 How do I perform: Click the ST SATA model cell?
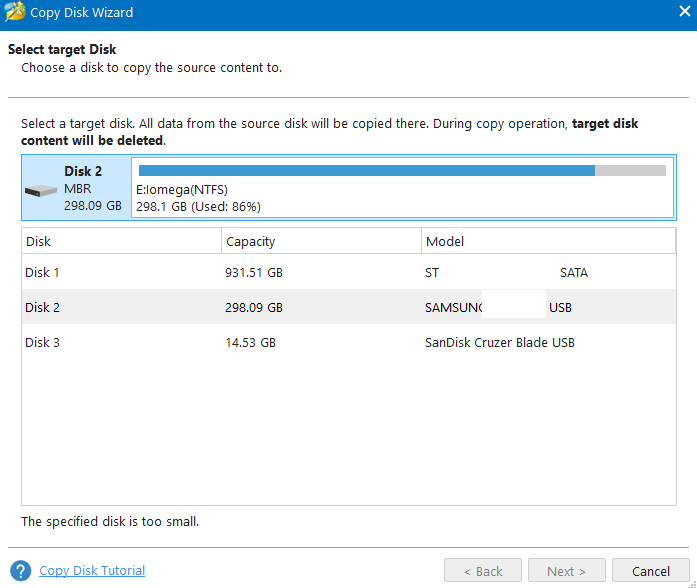[506, 272]
